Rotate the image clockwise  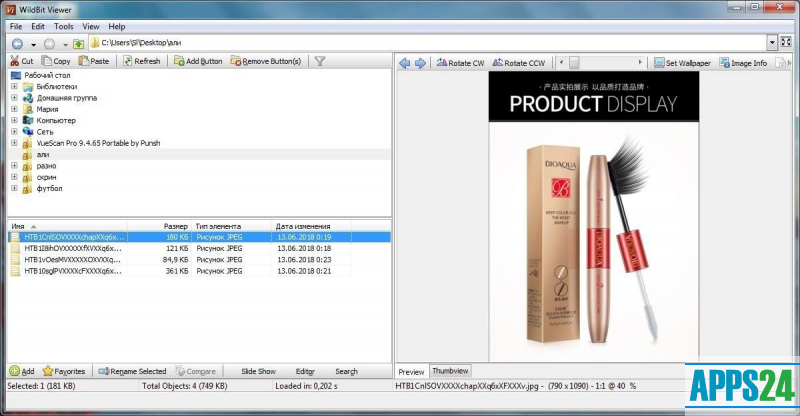pos(460,63)
